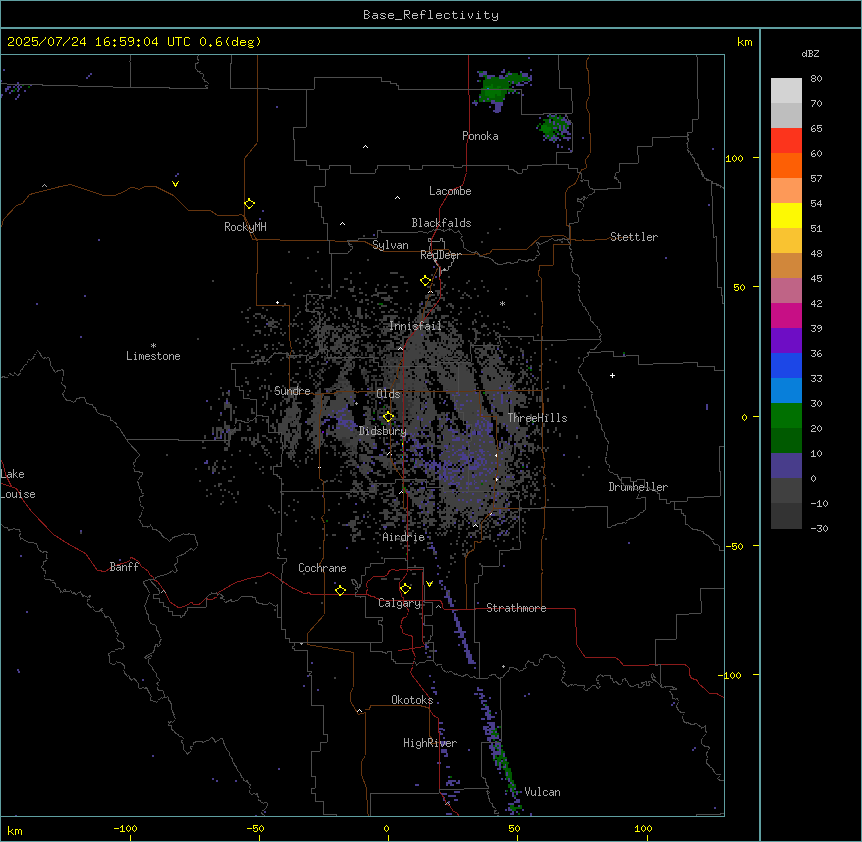Click the Banff label
This screenshot has width=862, height=842.
pos(124,567)
